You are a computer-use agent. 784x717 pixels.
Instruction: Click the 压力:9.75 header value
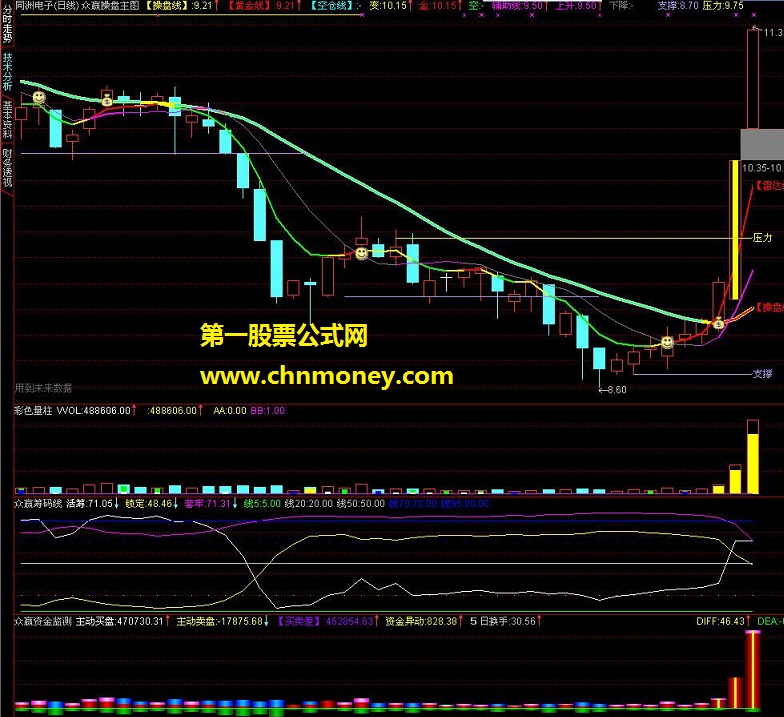[x=723, y=6]
